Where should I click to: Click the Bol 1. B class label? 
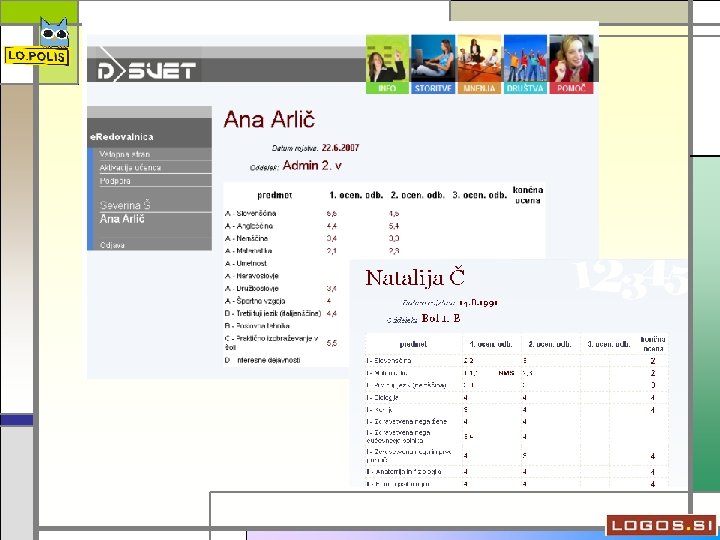click(441, 318)
